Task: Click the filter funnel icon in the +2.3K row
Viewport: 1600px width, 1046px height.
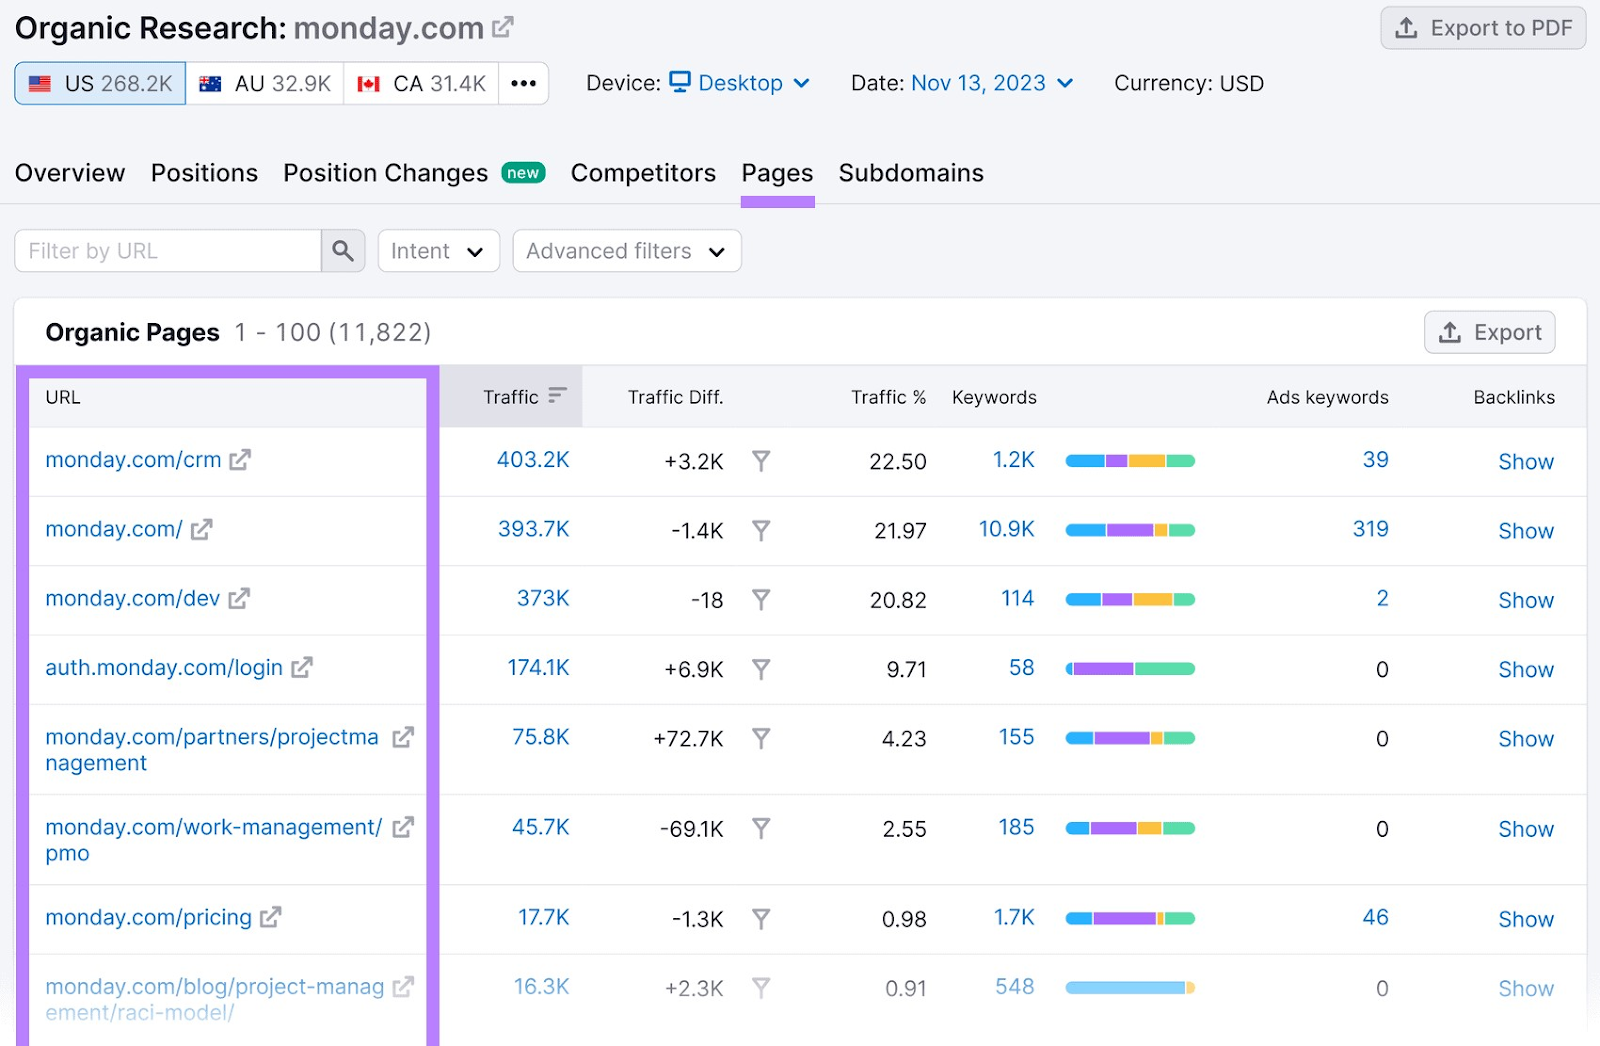Action: (x=761, y=988)
